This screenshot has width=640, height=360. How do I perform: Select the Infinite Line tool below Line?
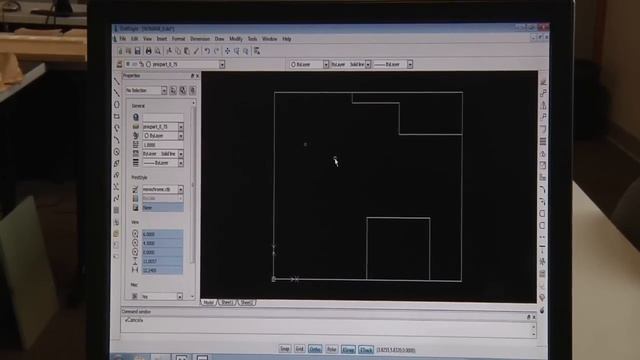[117, 93]
